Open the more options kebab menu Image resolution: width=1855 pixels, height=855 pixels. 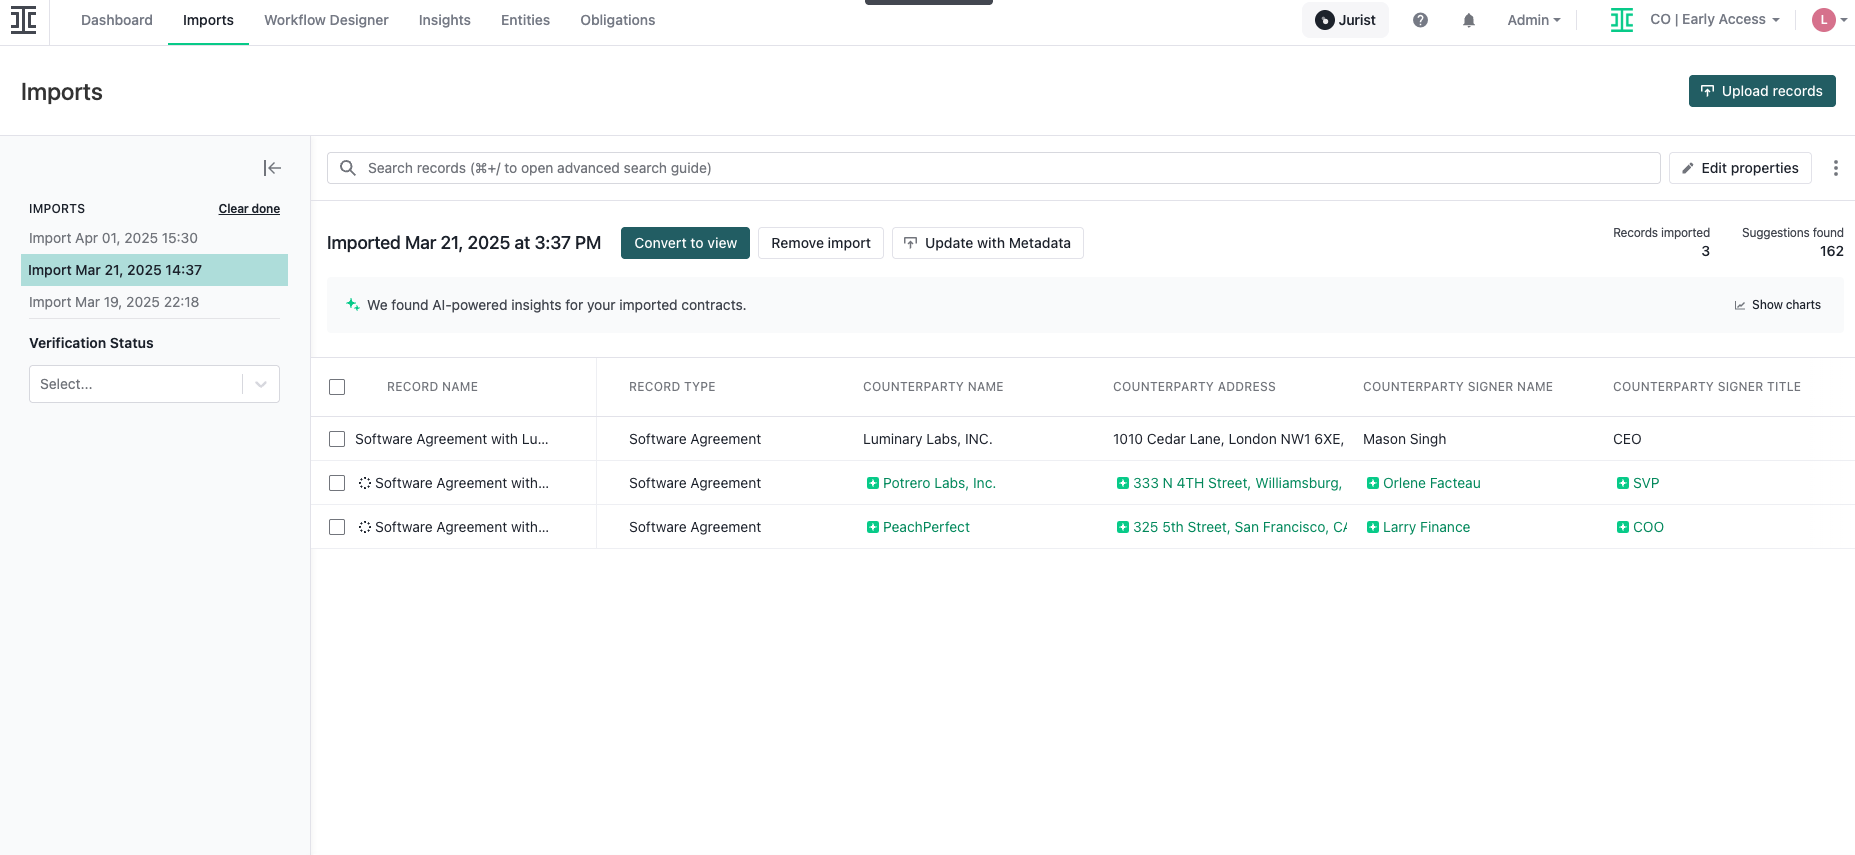click(x=1835, y=168)
